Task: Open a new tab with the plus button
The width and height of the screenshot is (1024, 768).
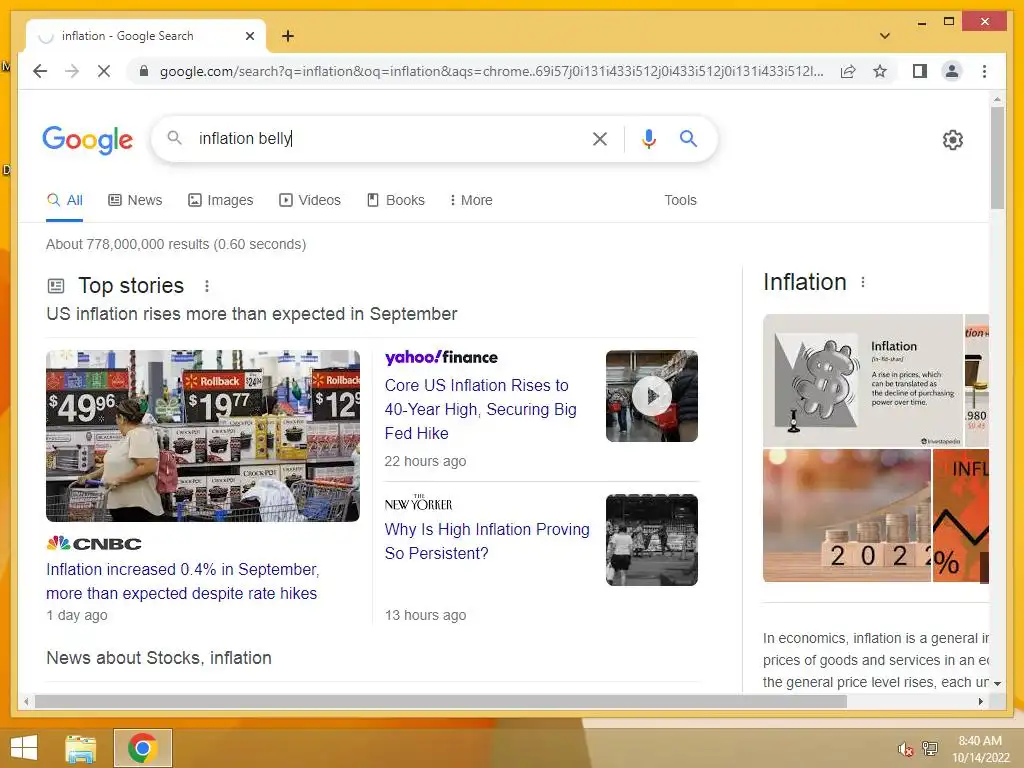Action: coord(288,36)
